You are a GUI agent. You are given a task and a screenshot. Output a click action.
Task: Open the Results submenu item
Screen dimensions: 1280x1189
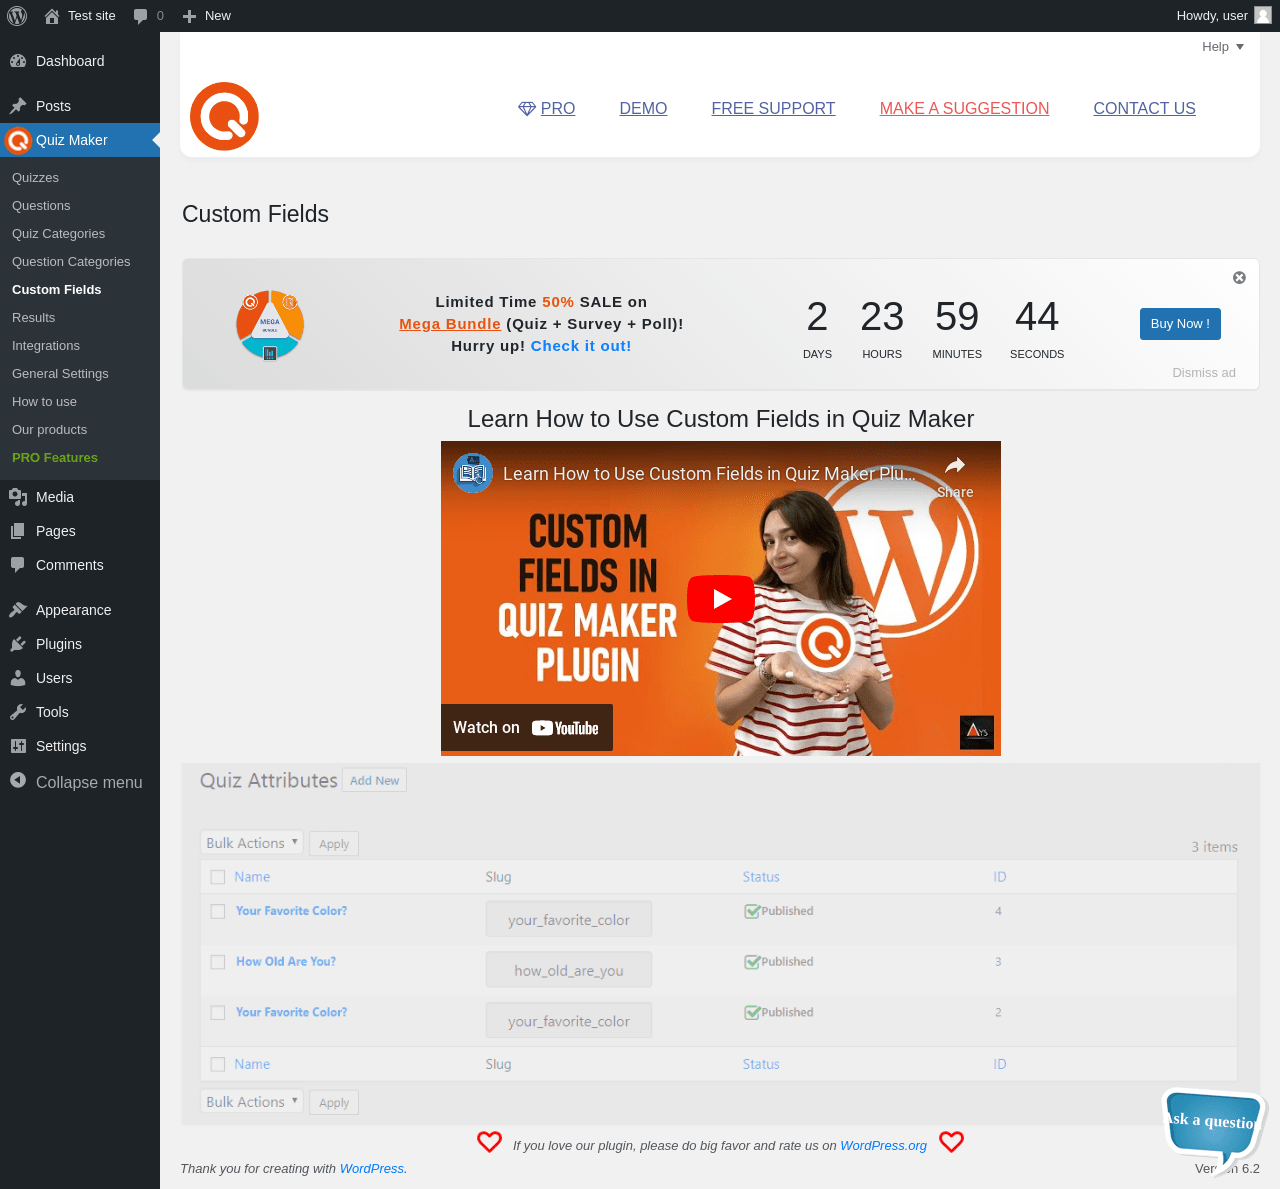(33, 318)
